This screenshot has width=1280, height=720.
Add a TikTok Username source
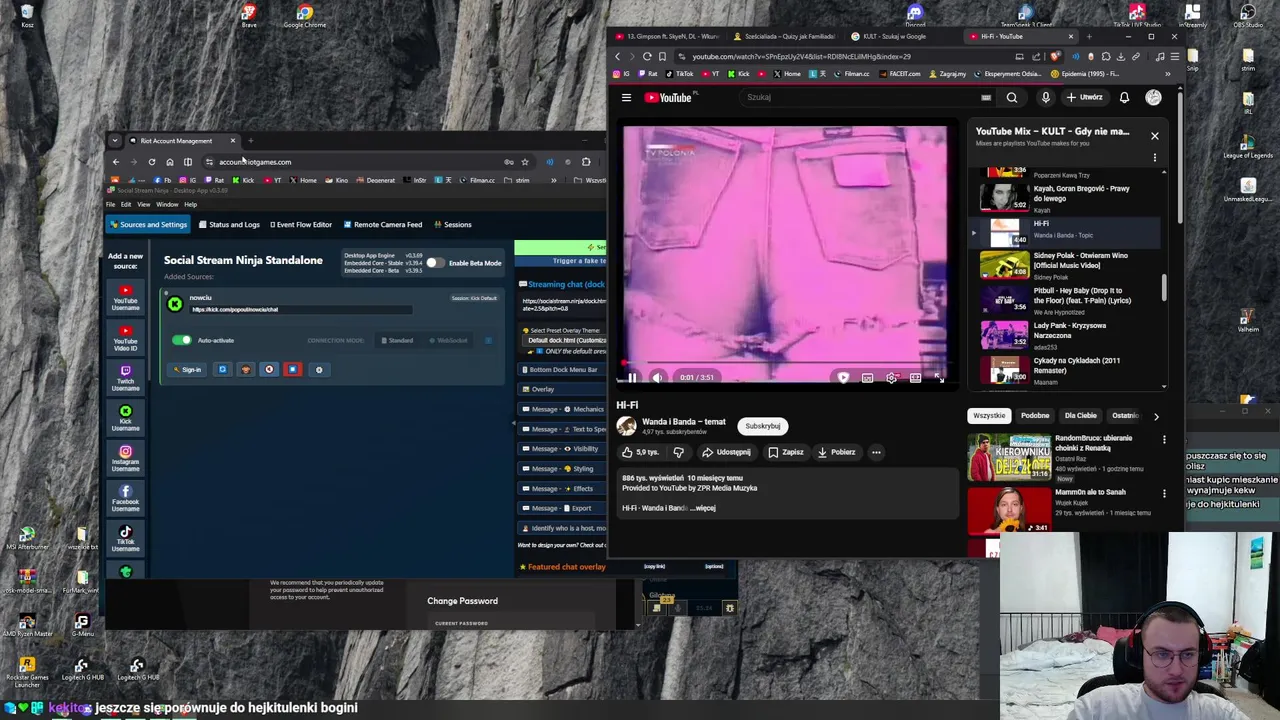(125, 540)
